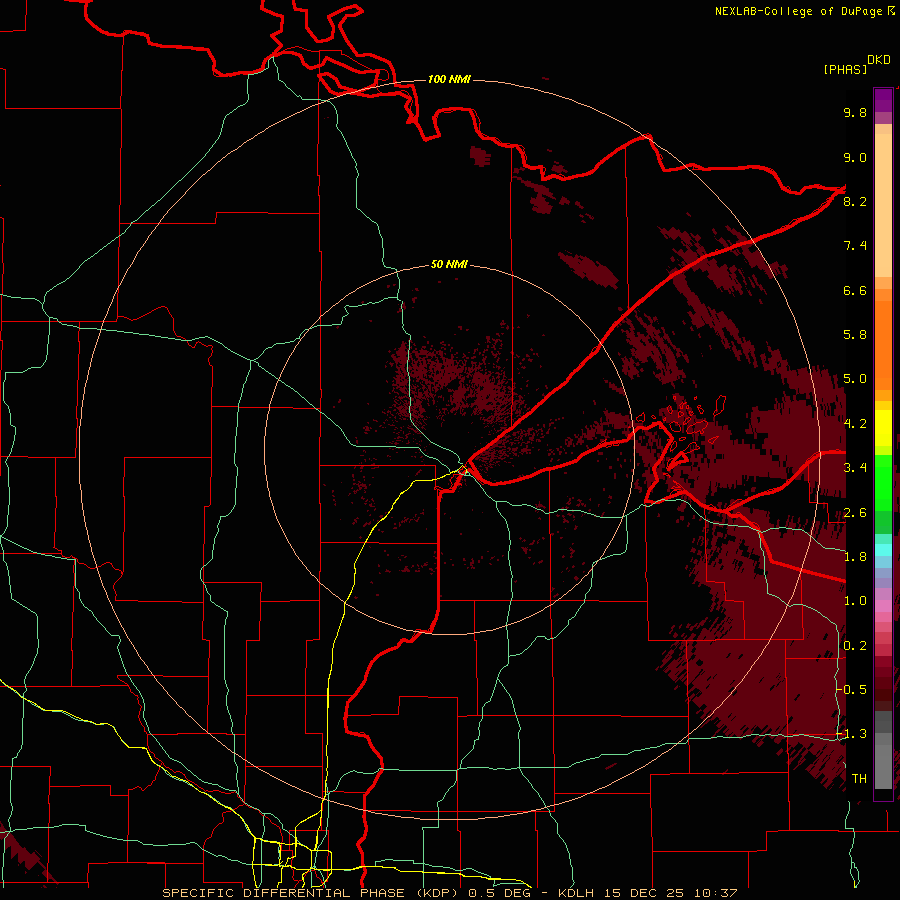900x900 pixels.
Task: Click the [PHAS] legend unit label
Action: 845,69
